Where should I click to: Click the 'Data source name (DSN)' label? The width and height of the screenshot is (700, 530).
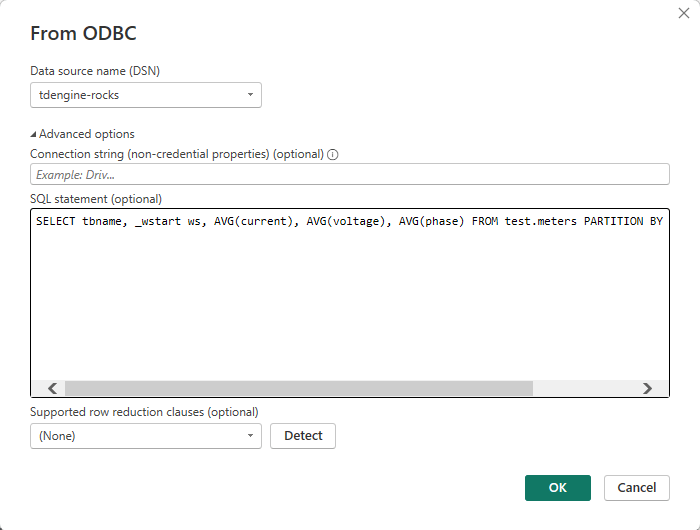pyautogui.click(x=95, y=70)
